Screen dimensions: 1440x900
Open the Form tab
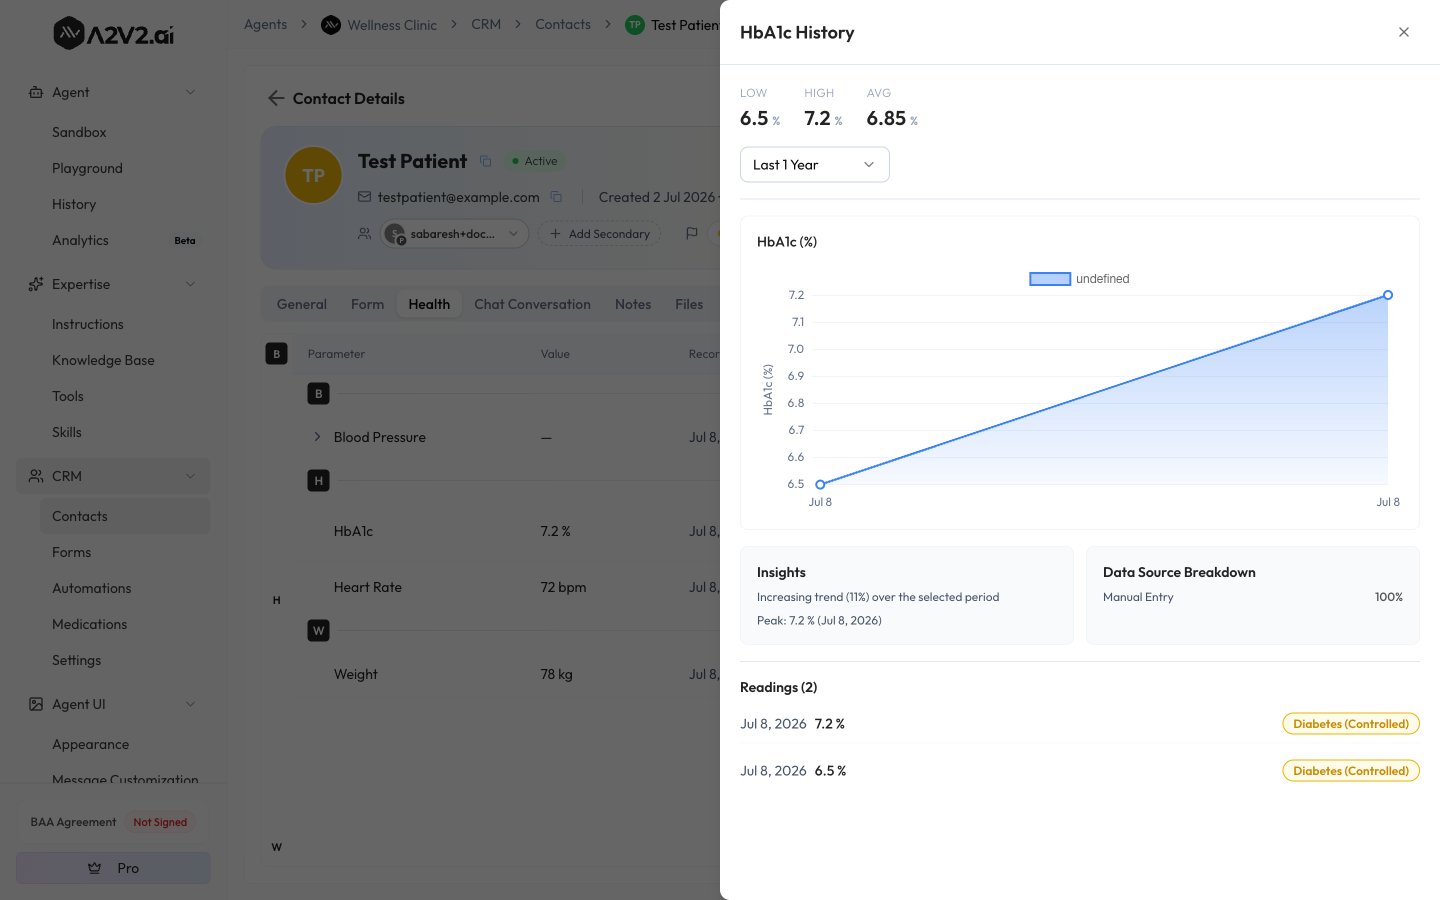pos(367,304)
